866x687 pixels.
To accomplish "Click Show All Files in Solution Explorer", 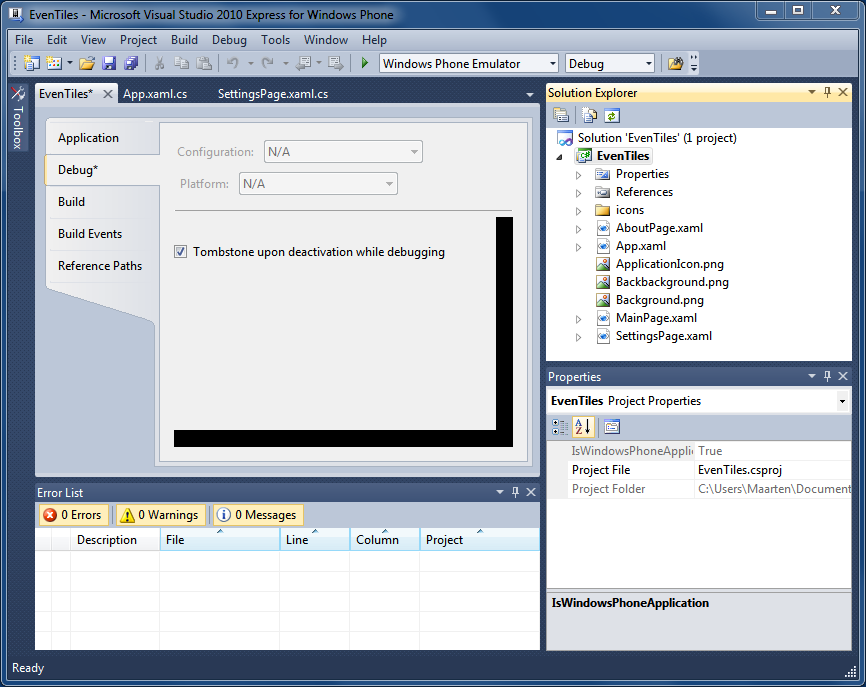I will [x=590, y=115].
